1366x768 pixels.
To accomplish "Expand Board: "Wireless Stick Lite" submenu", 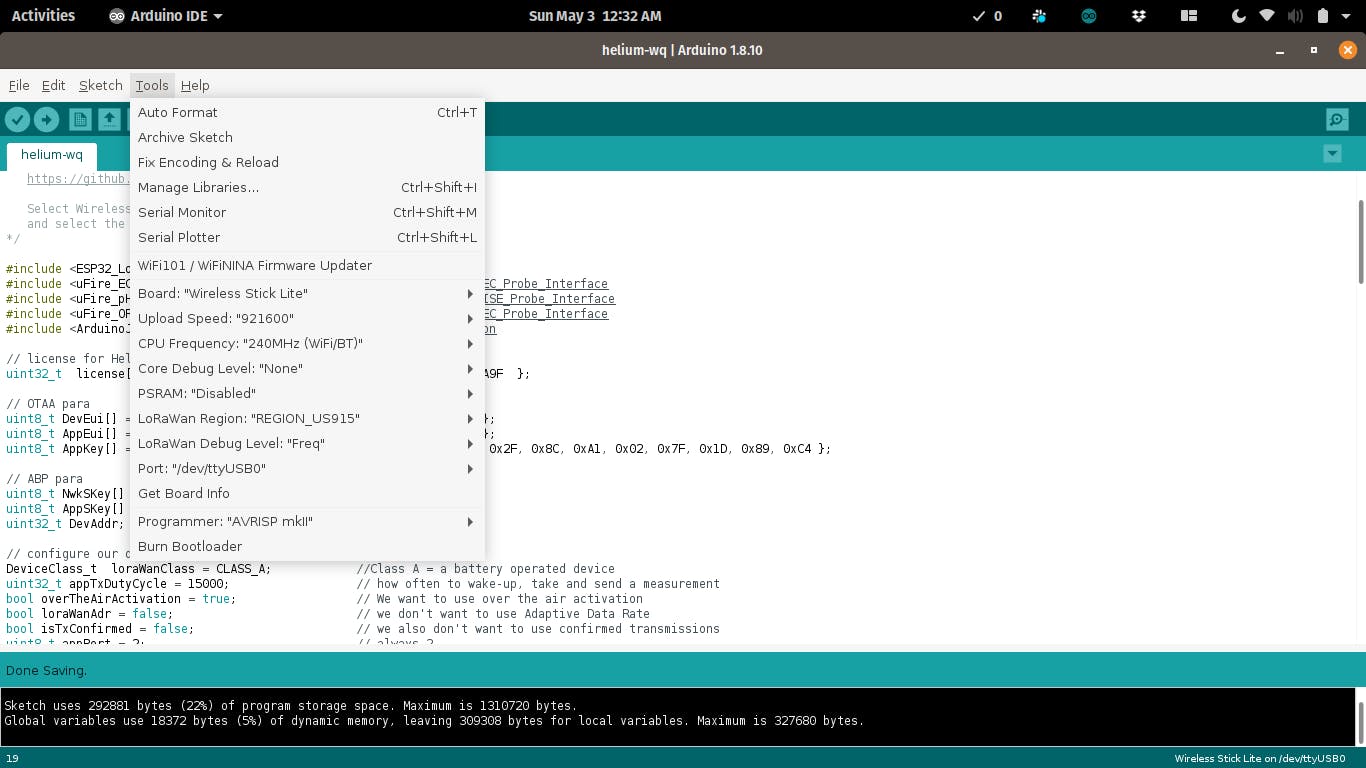I will click(x=307, y=293).
